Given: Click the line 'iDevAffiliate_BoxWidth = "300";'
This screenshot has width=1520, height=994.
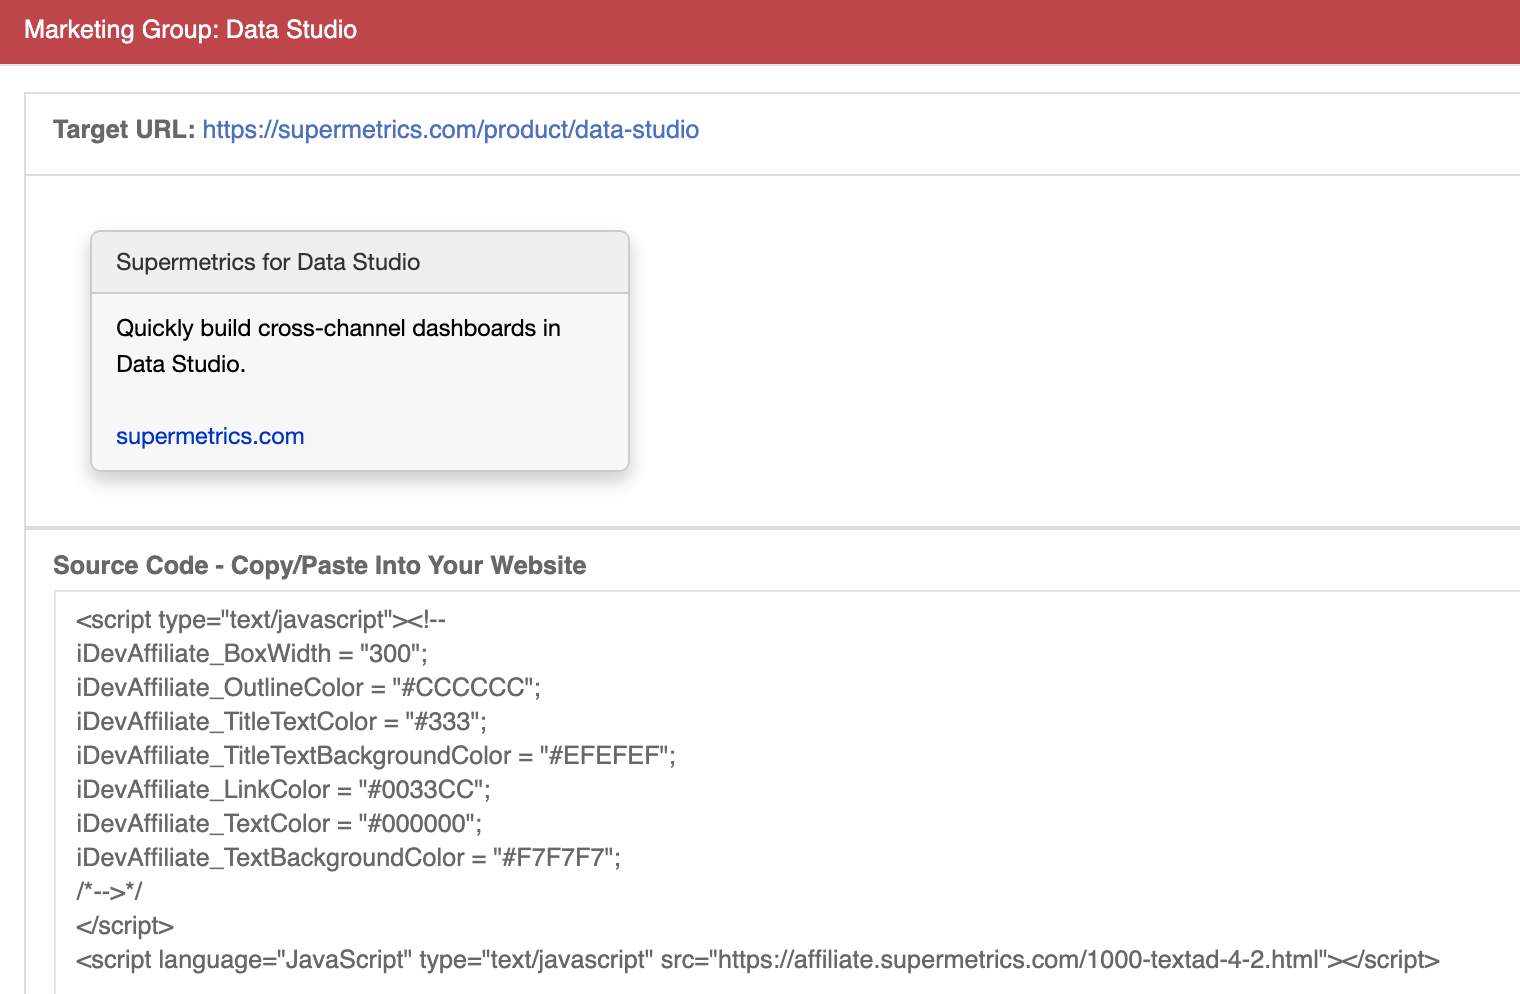Looking at the screenshot, I should click(x=252, y=654).
